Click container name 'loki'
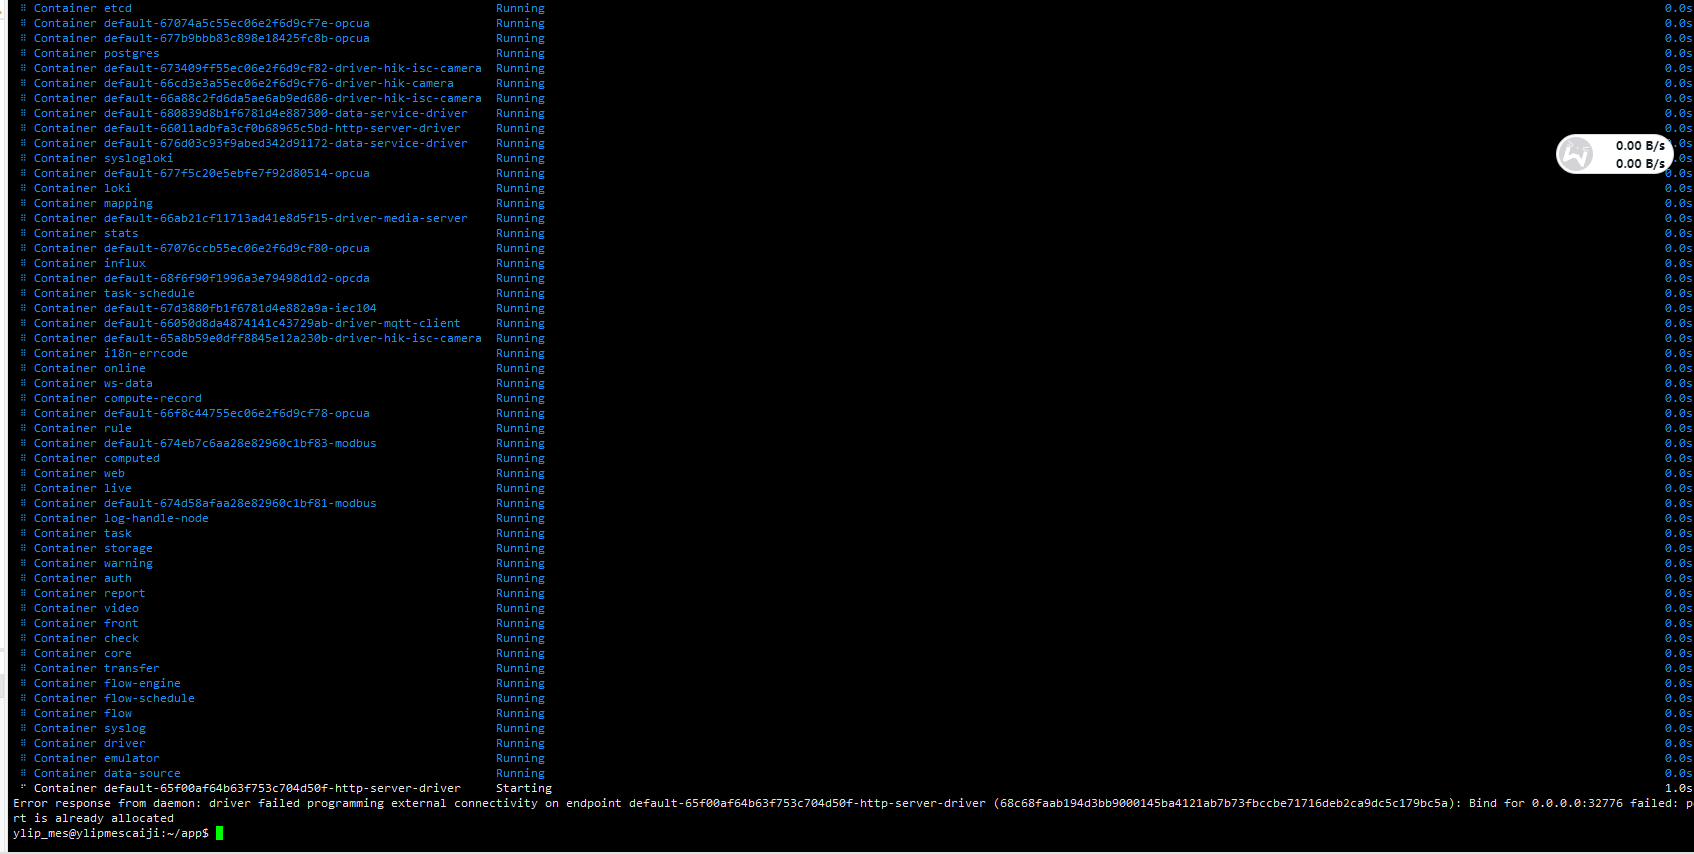Viewport: 1694px width, 854px height. (x=118, y=188)
